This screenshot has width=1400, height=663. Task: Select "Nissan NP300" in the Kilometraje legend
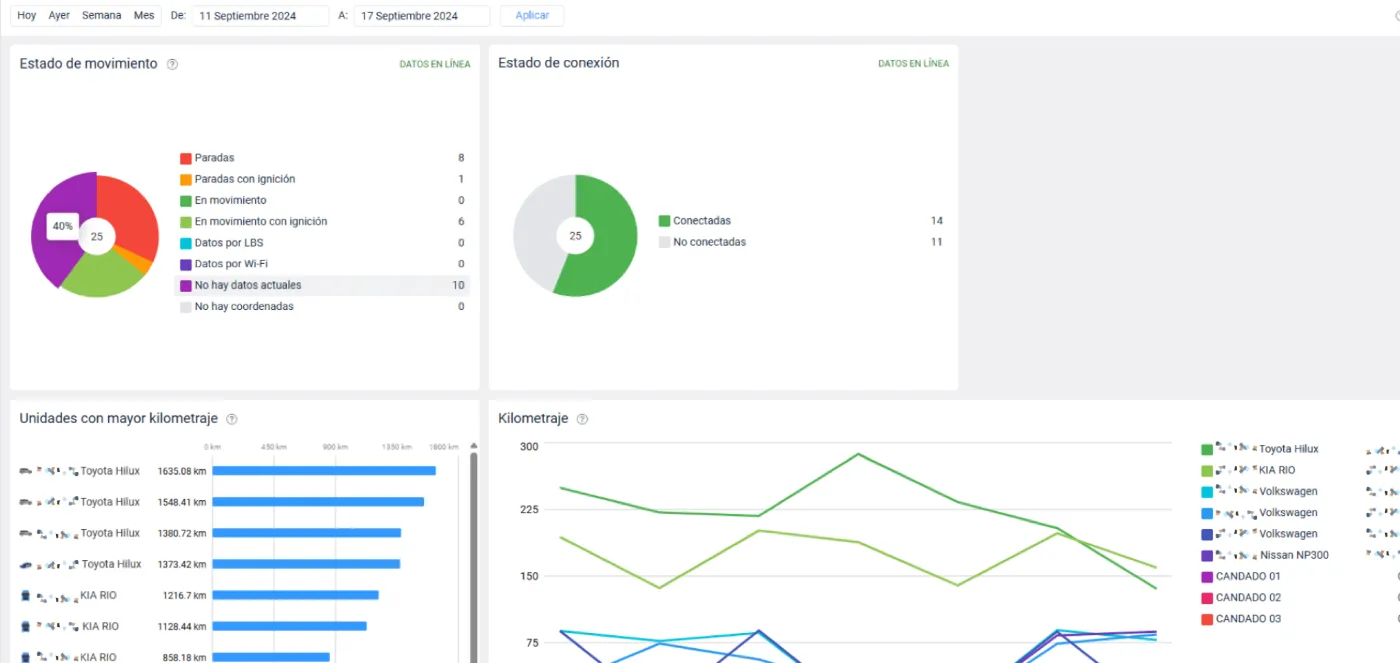(x=1294, y=555)
